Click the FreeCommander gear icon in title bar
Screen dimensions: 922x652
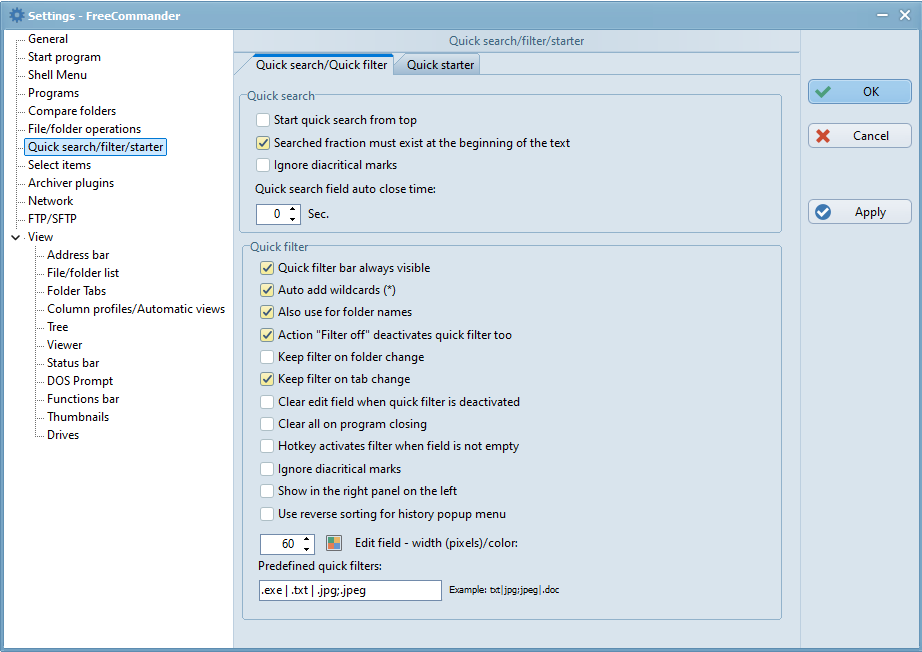coord(17,16)
